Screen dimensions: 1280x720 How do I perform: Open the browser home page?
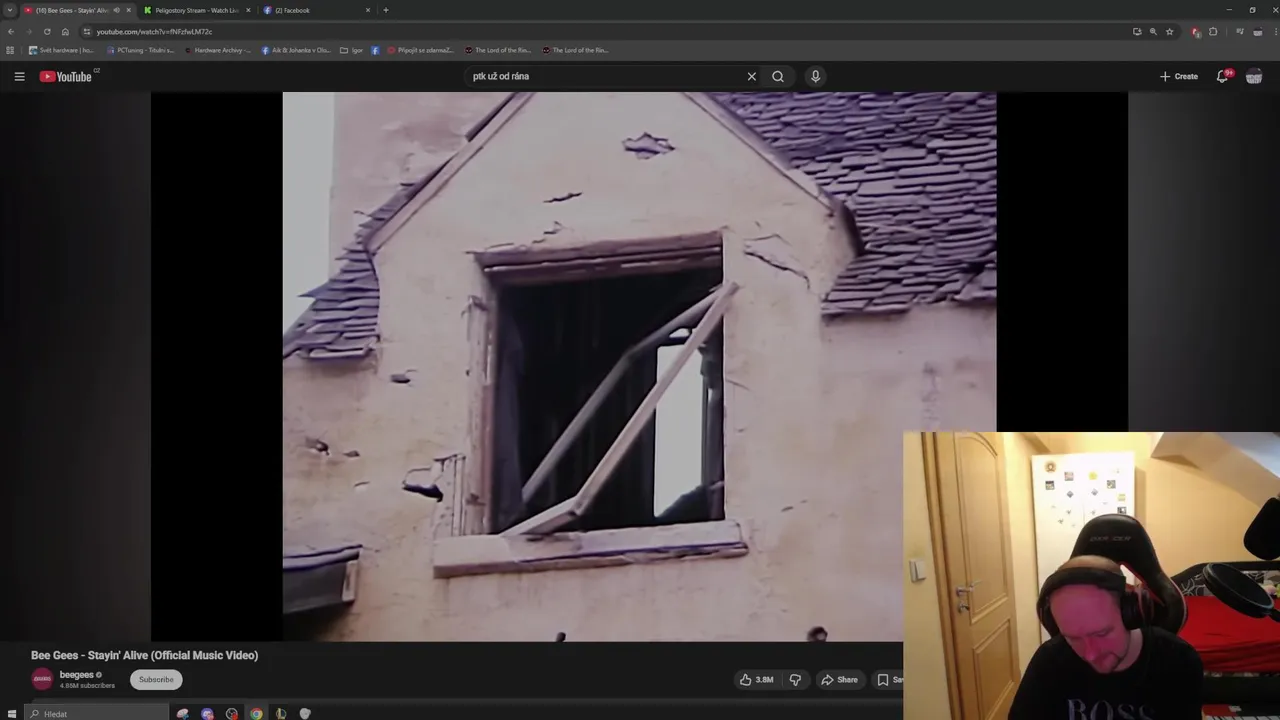[65, 31]
